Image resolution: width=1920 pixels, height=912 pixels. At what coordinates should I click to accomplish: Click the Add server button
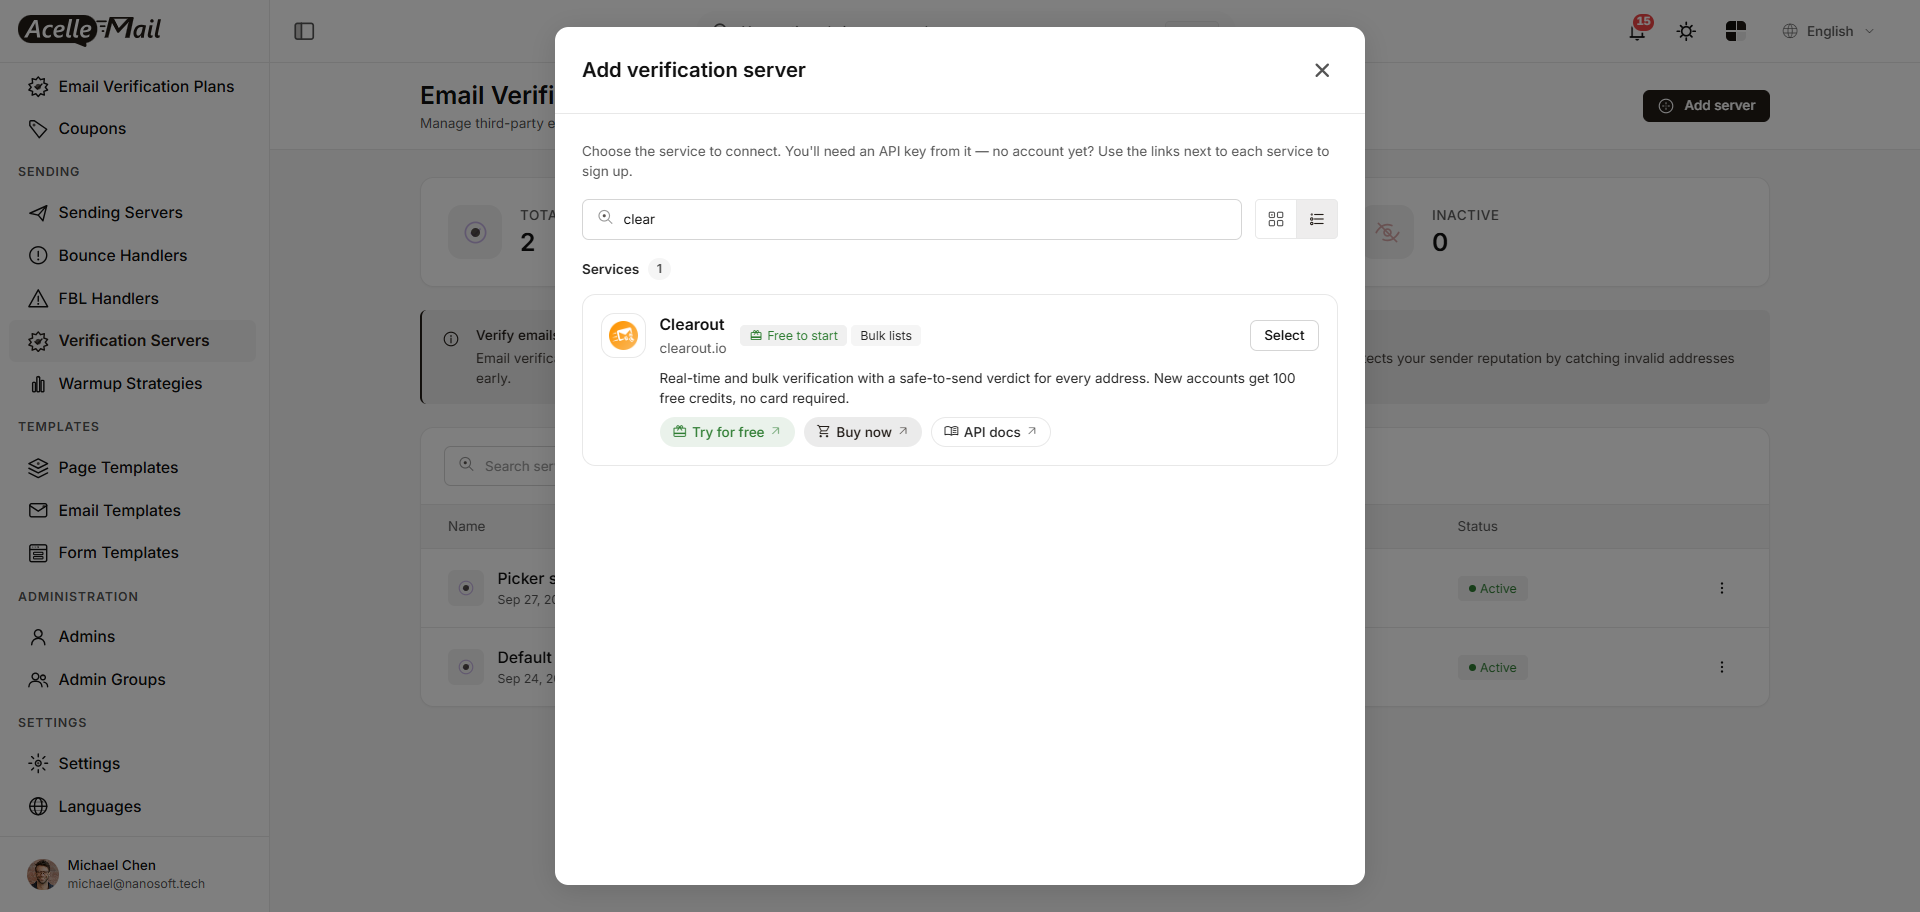tap(1706, 105)
